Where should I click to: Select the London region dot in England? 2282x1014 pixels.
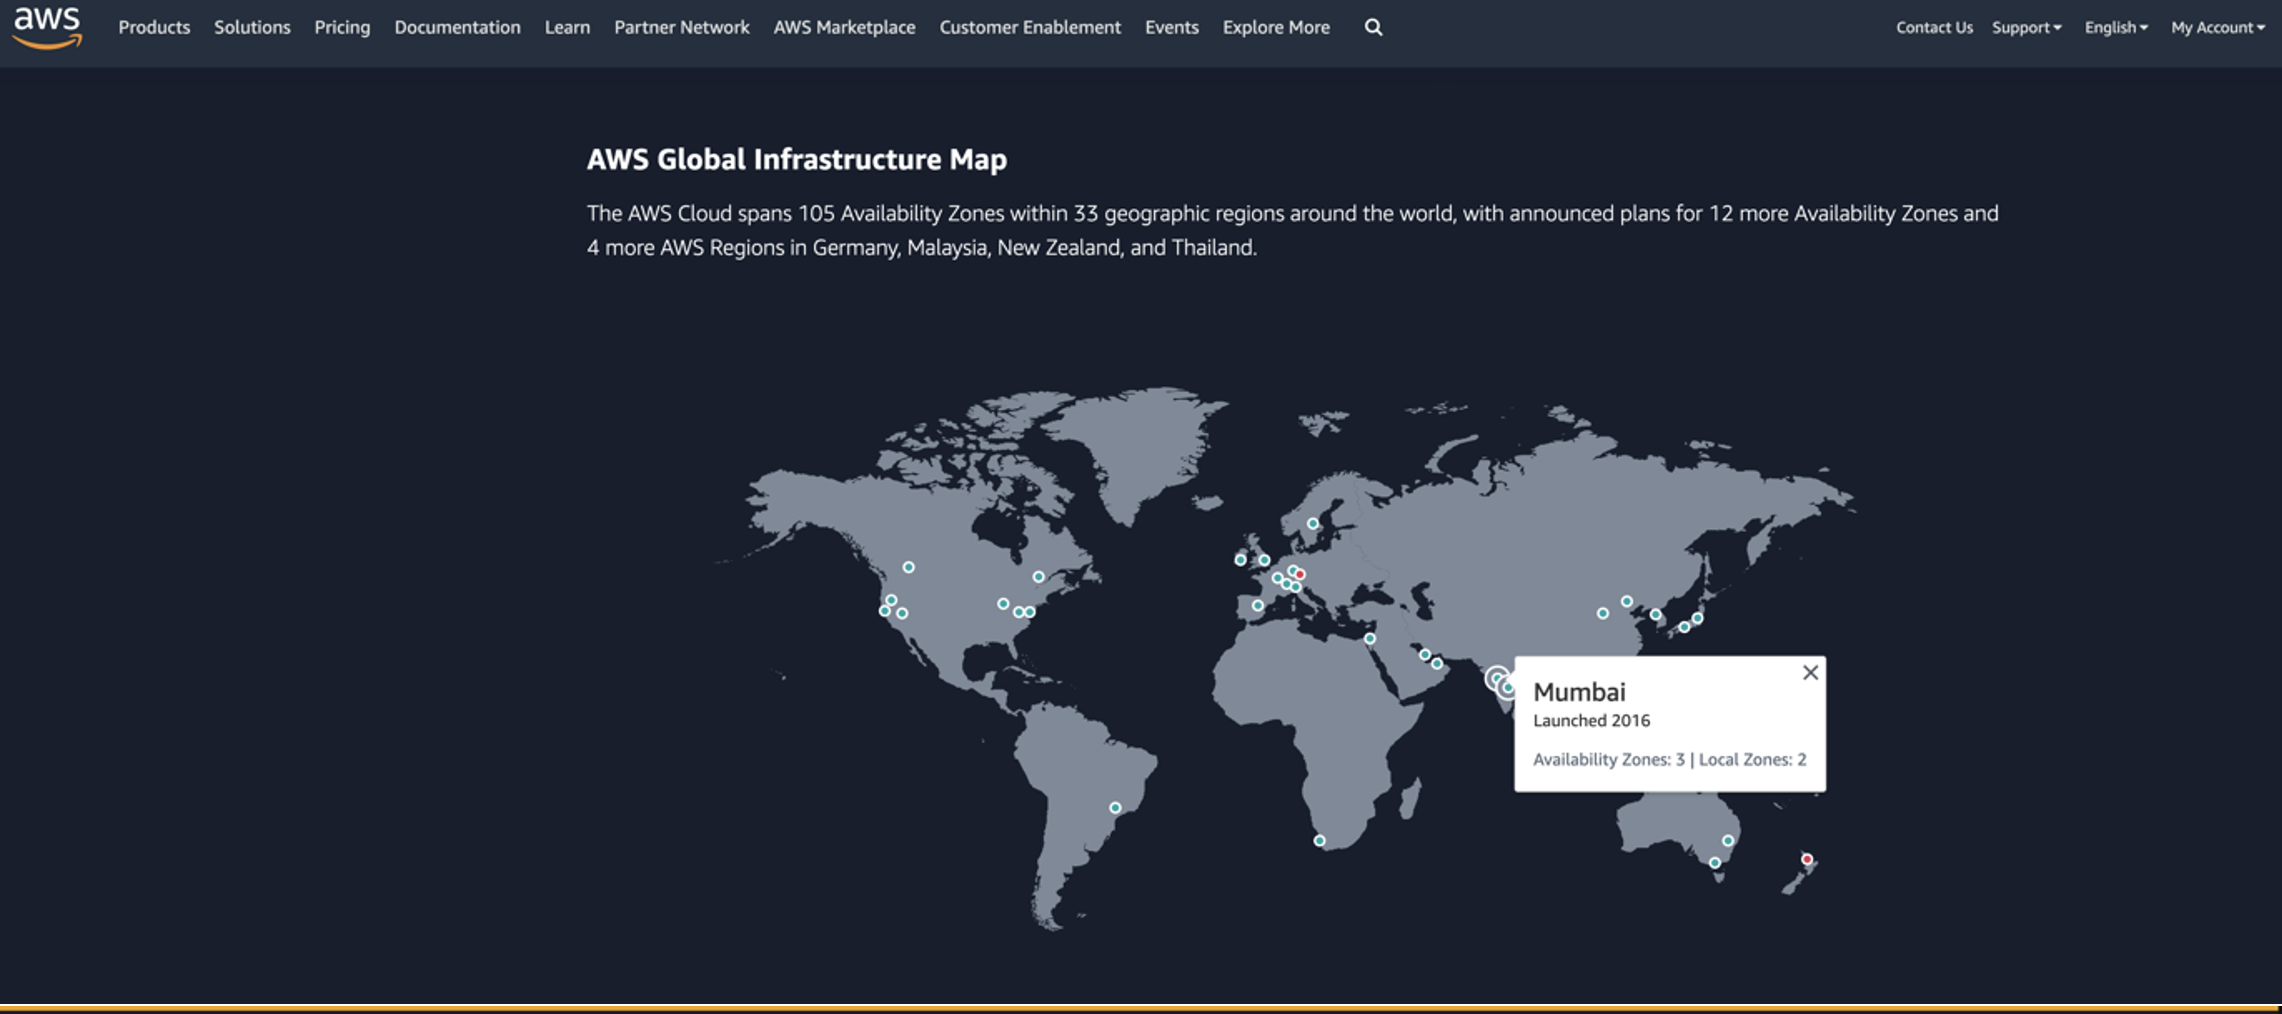pos(1264,560)
